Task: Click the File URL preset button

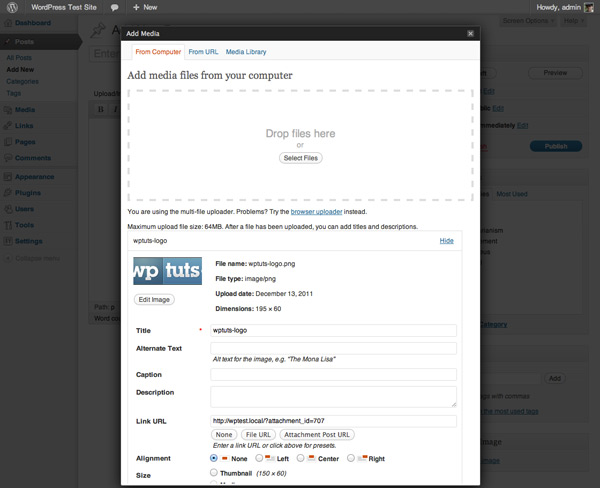Action: [258, 435]
